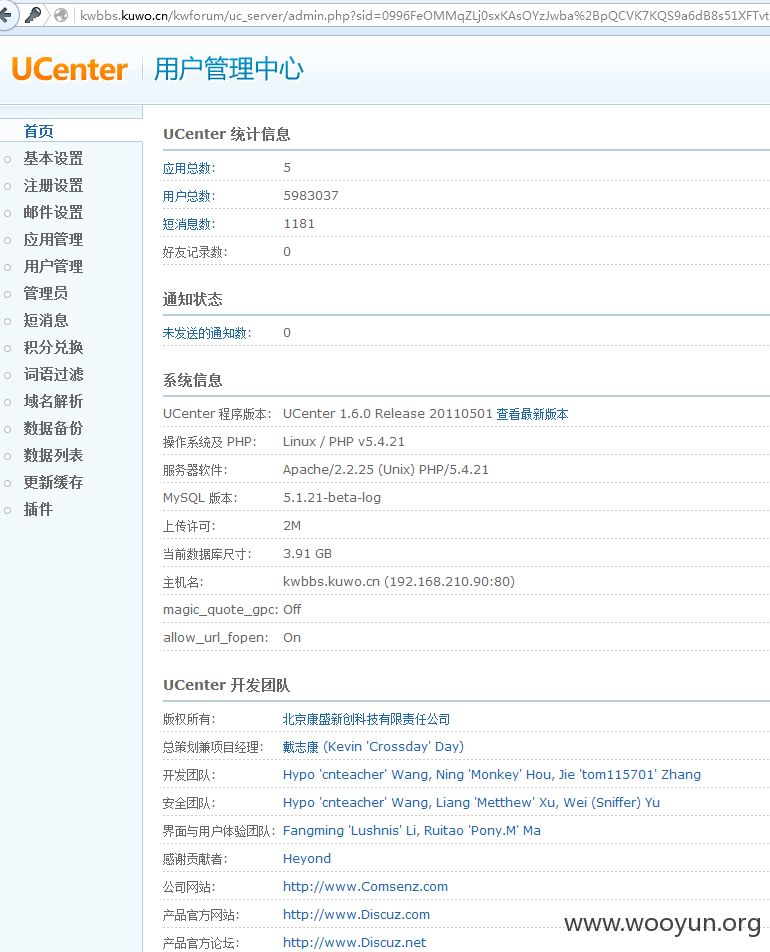Click PHP version text Linux / PHP v5.4.21
This screenshot has width=770, height=952.
[344, 441]
